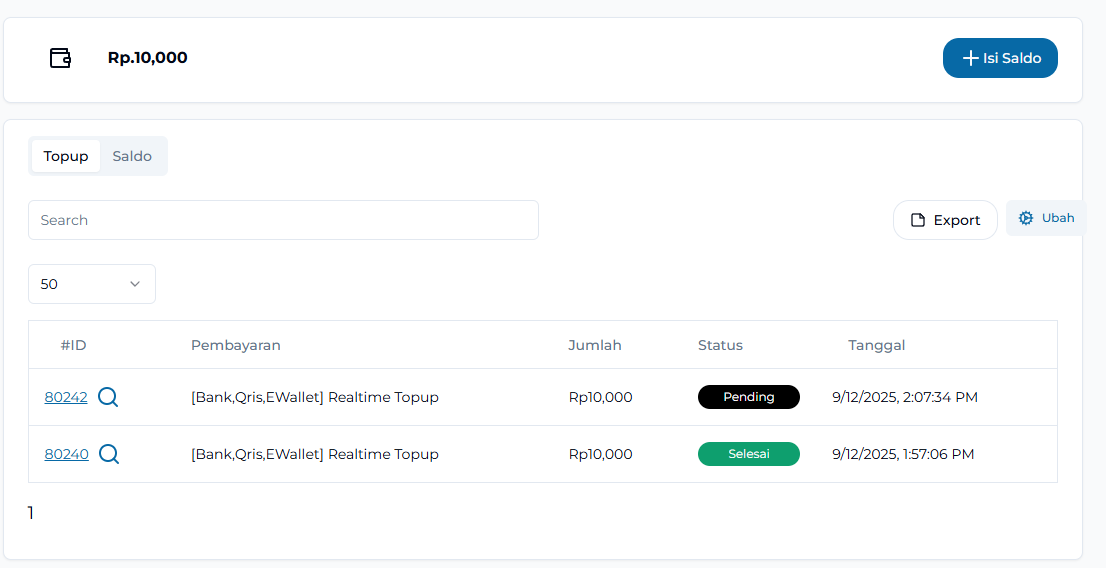Open transaction ID 80240 link
Viewport: 1106px width, 568px height.
(x=66, y=454)
